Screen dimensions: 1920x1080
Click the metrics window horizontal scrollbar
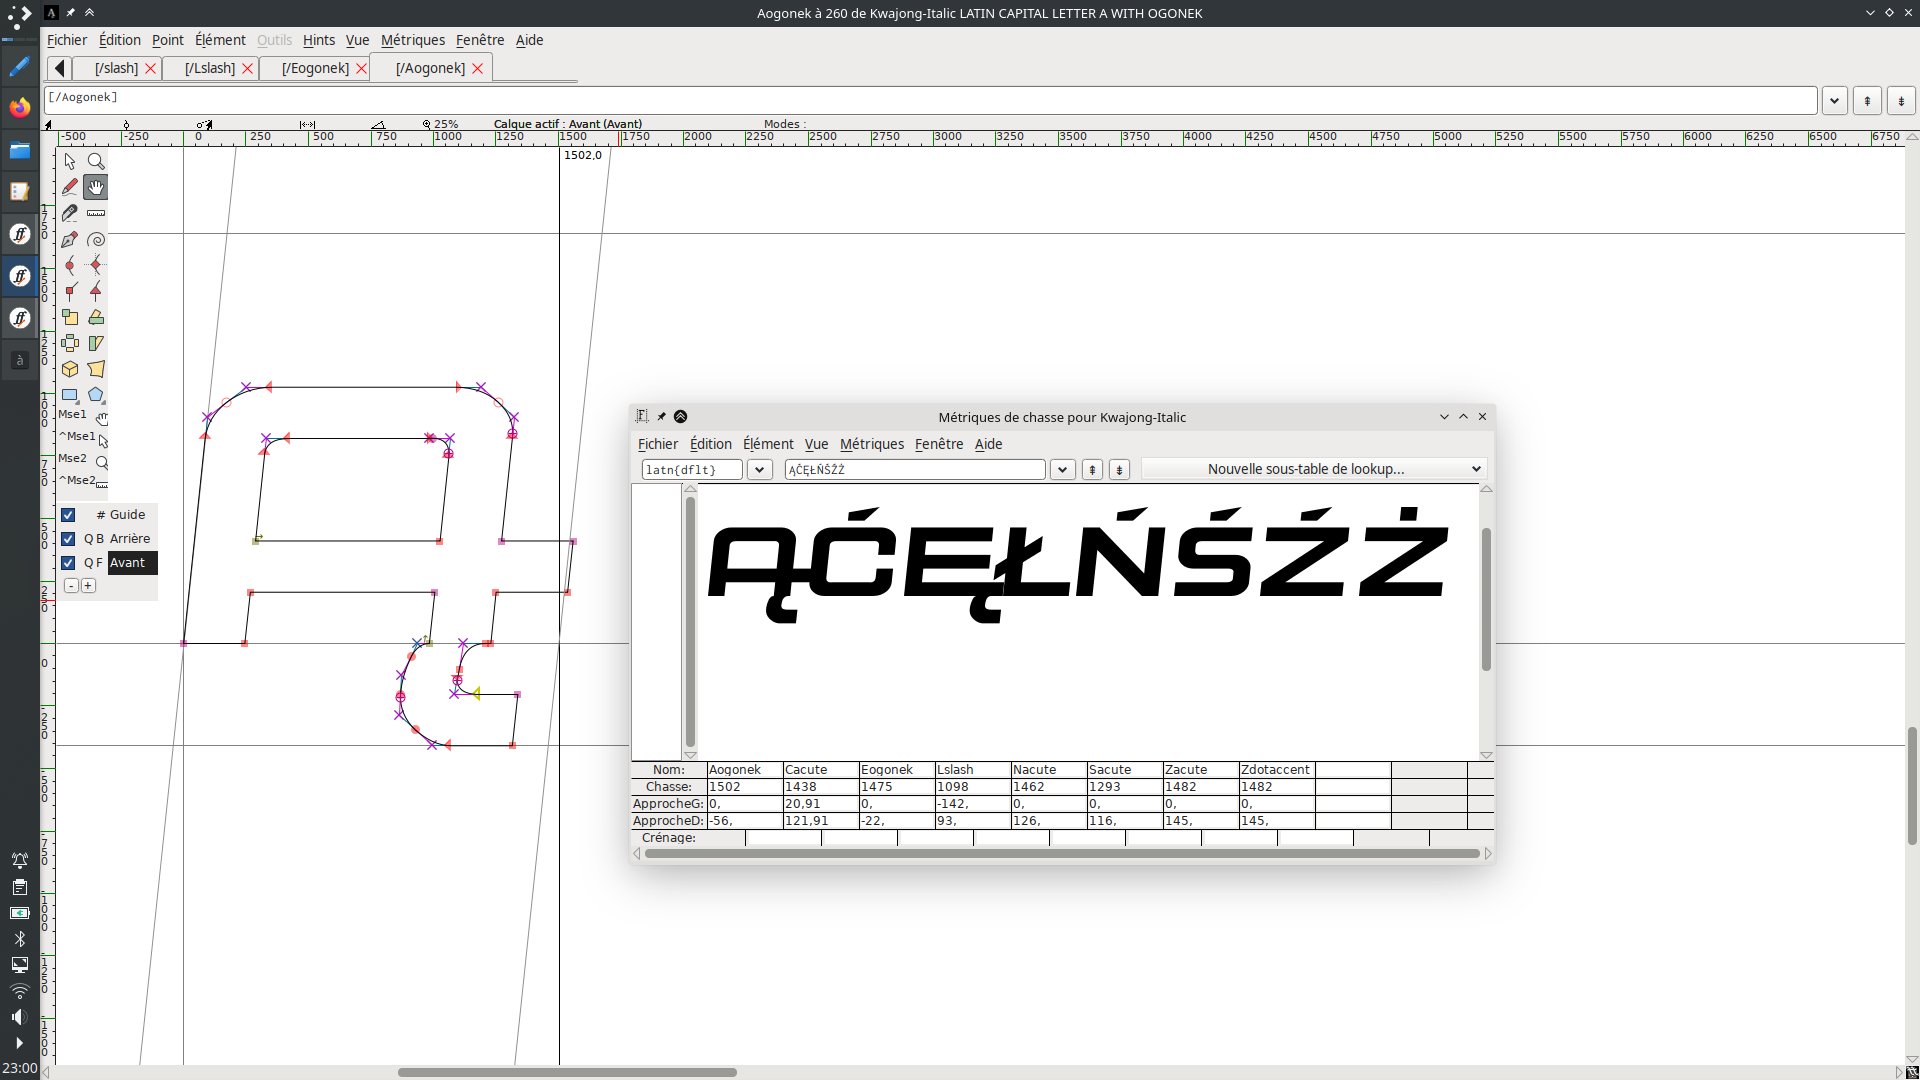tap(1062, 853)
